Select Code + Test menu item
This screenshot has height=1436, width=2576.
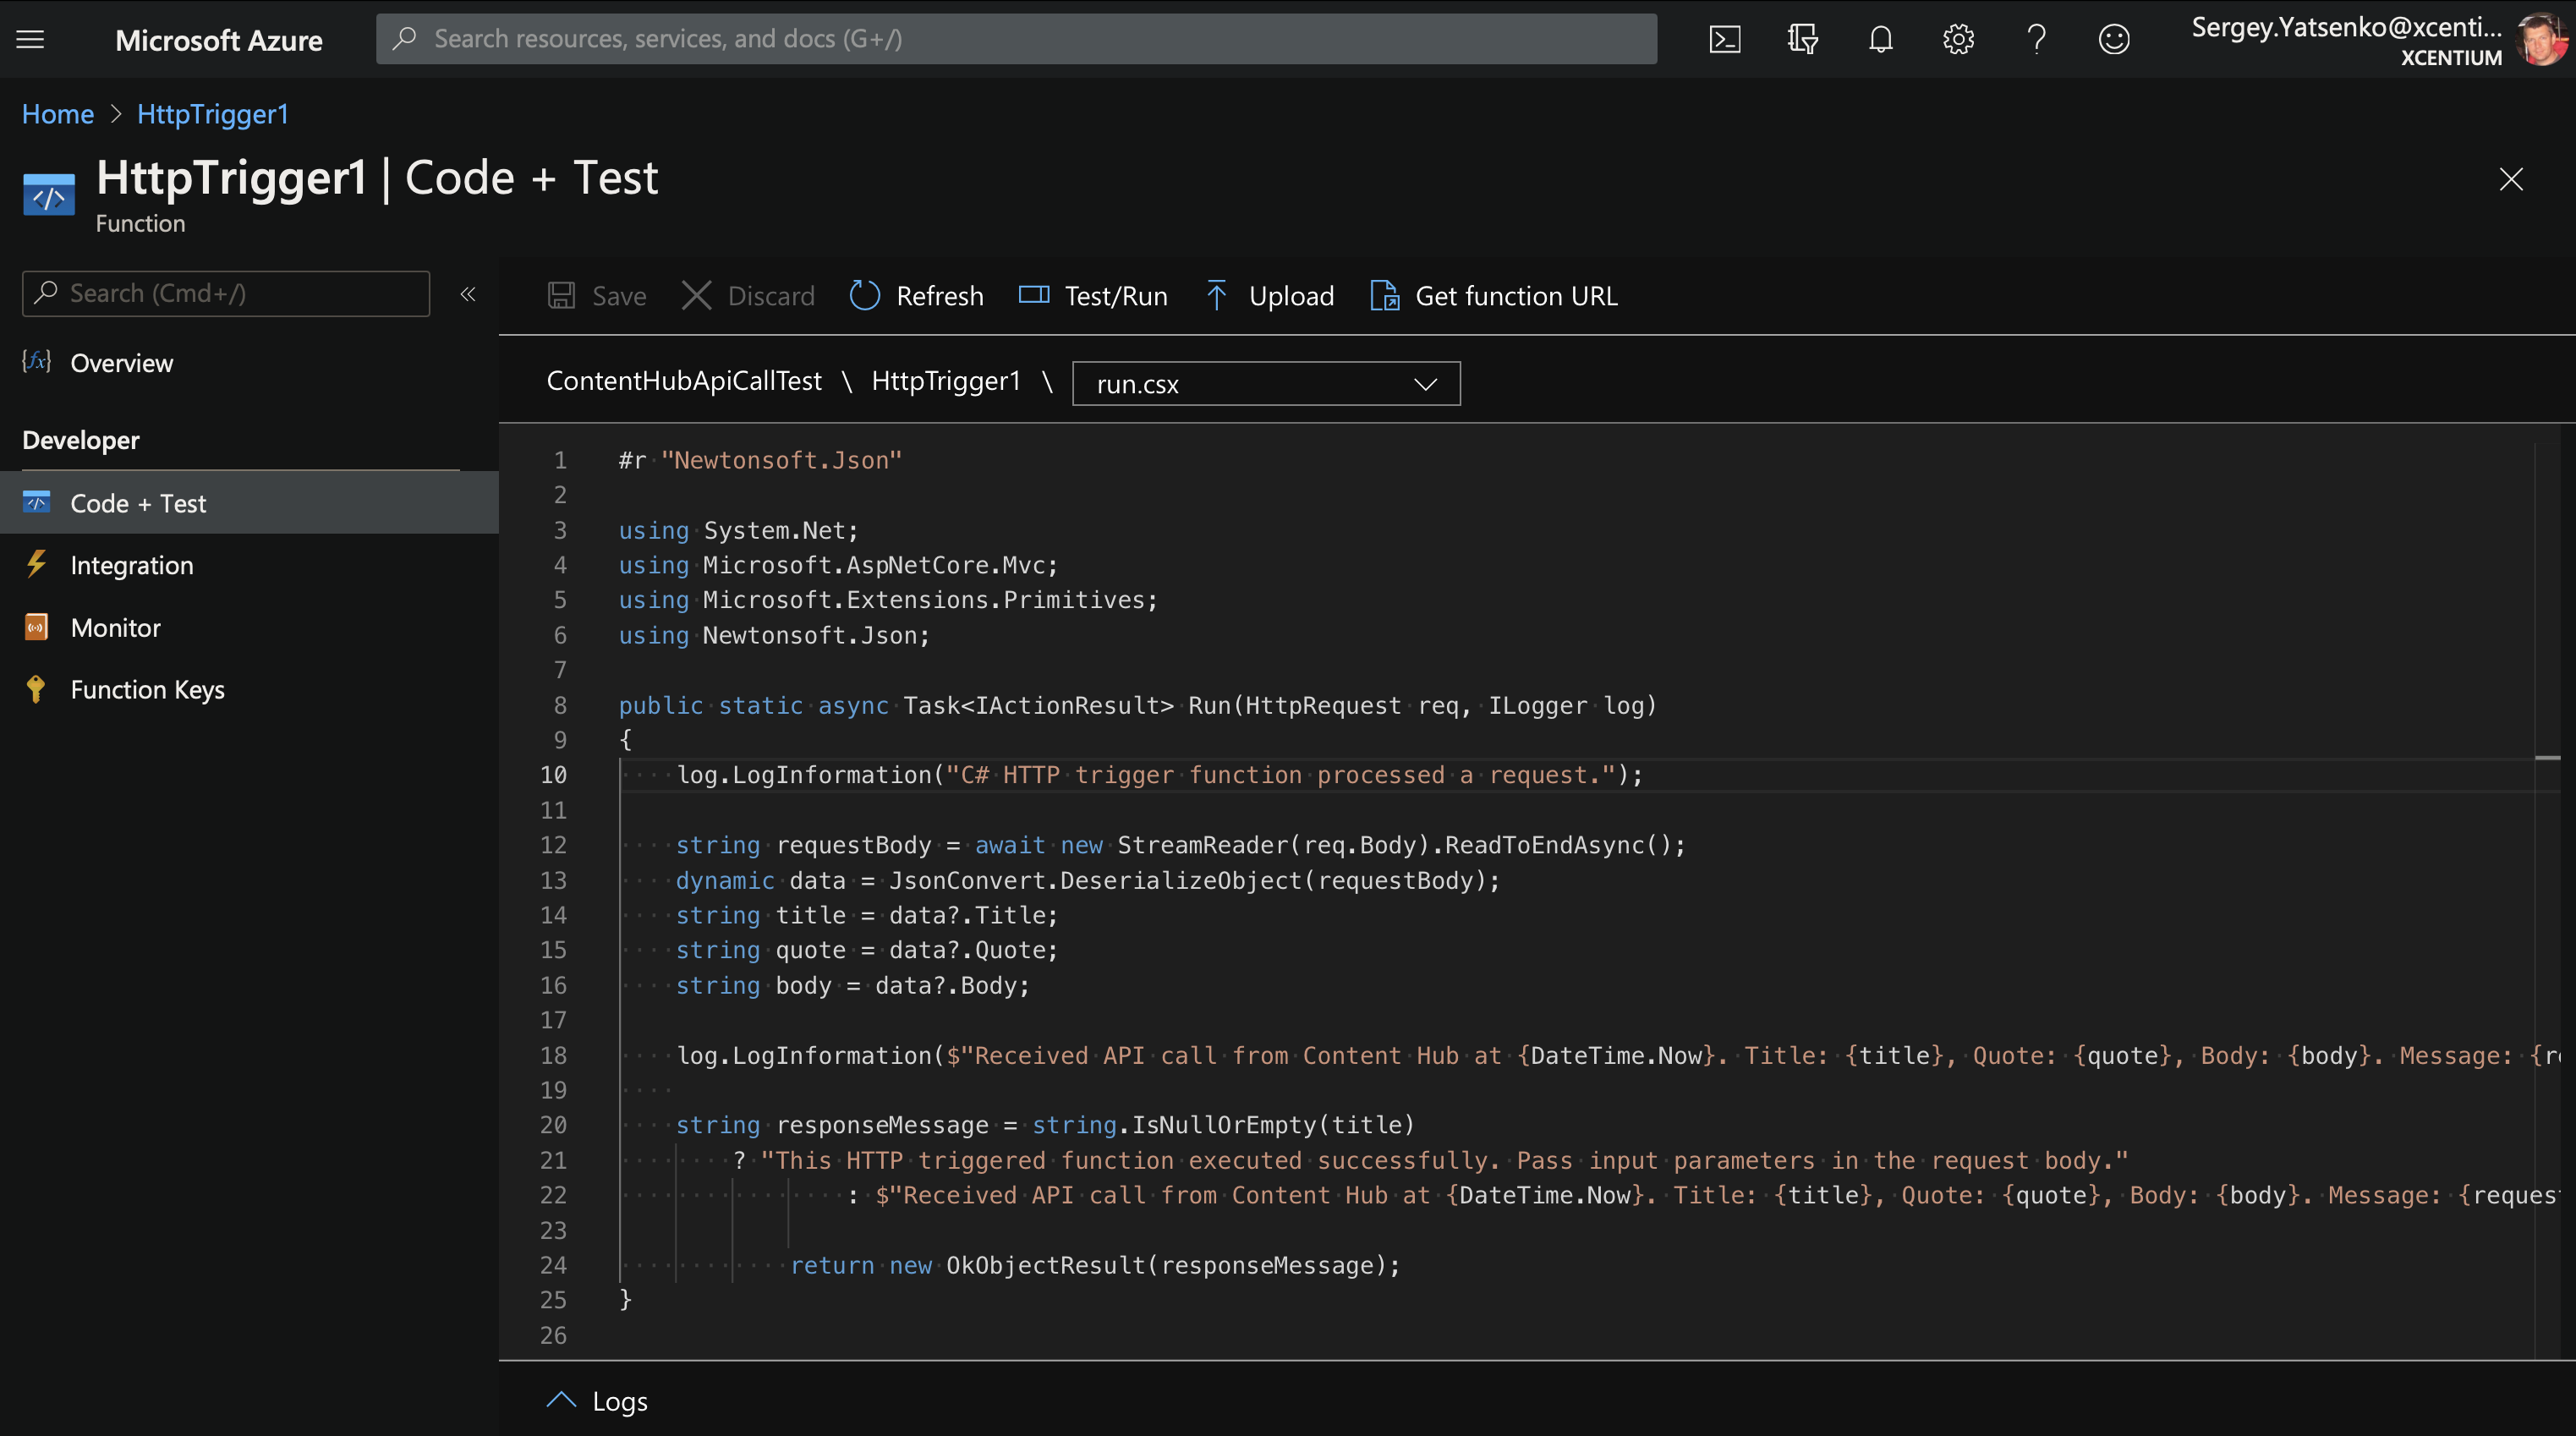click(x=249, y=503)
